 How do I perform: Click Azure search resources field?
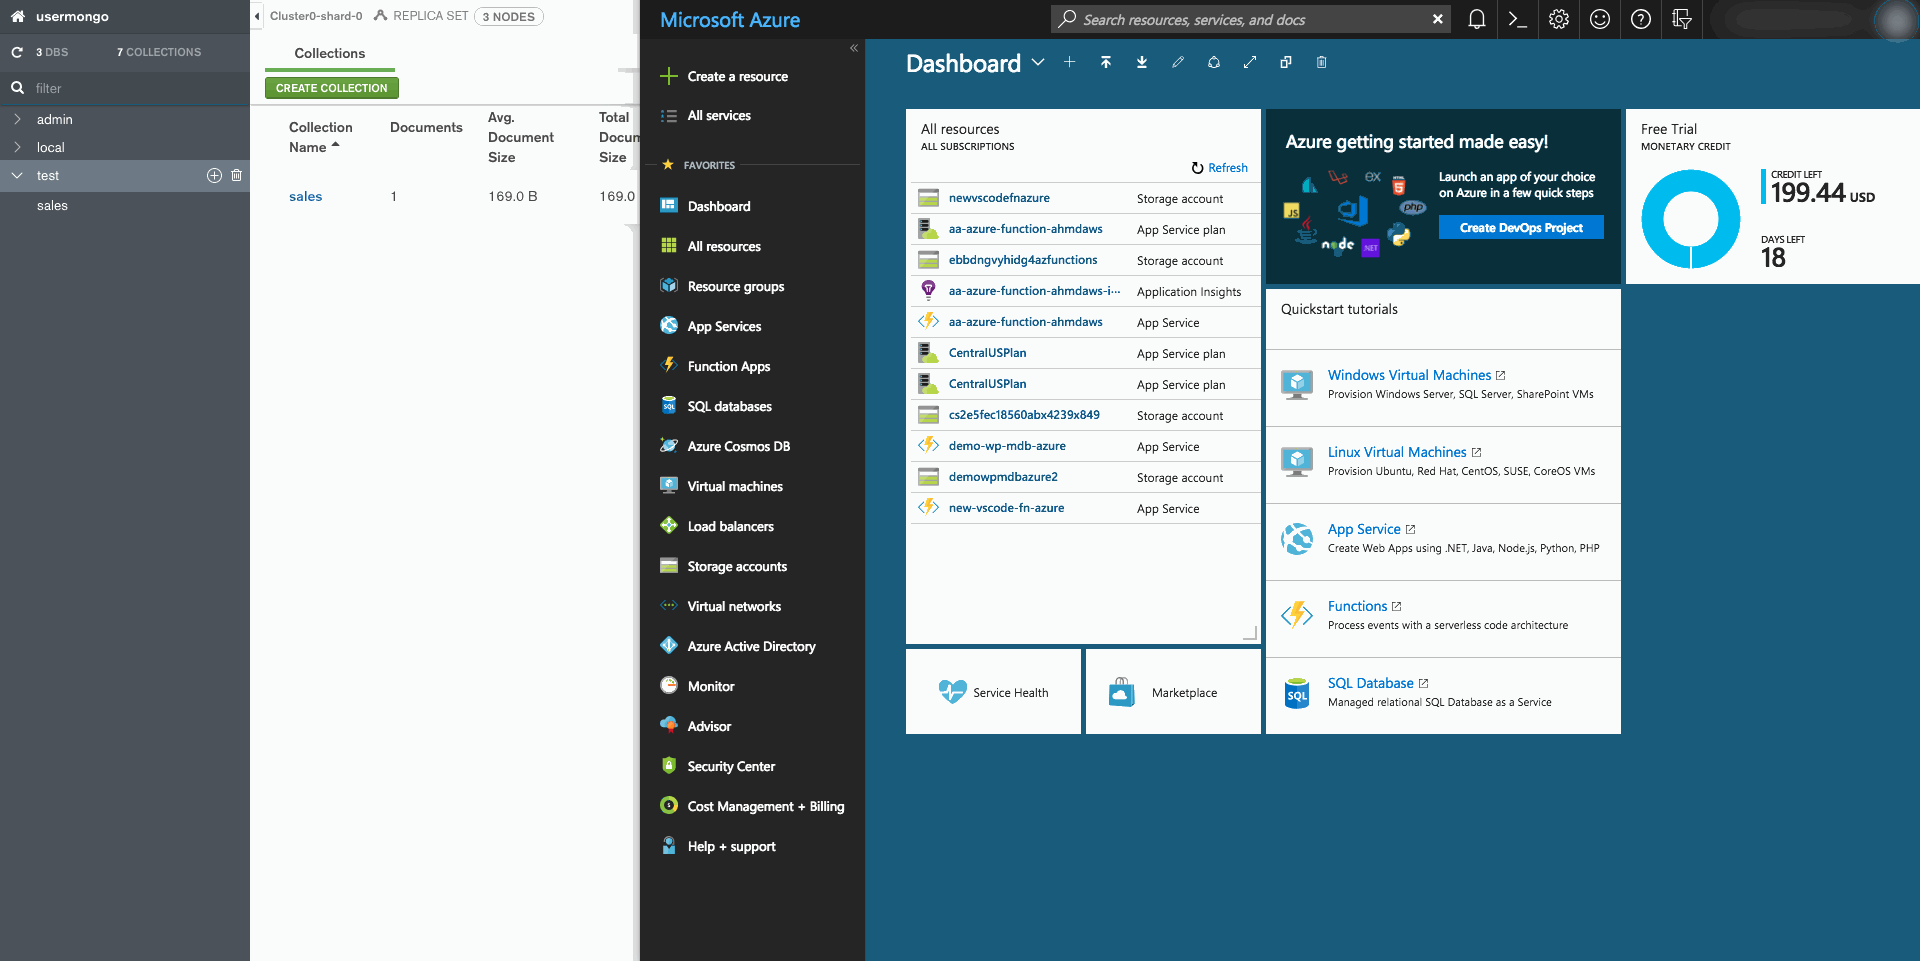pos(1250,19)
